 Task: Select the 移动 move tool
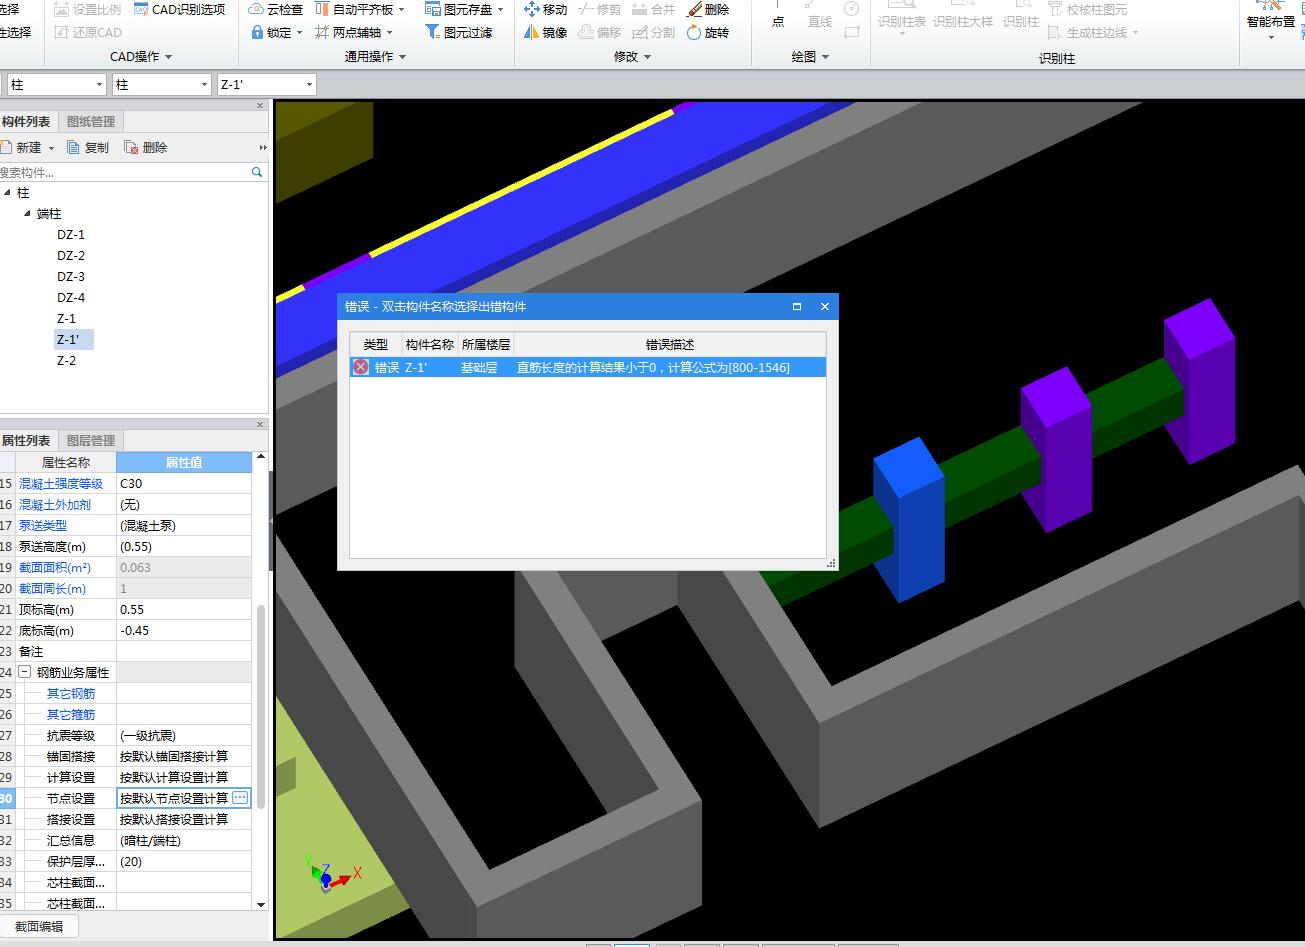546,9
